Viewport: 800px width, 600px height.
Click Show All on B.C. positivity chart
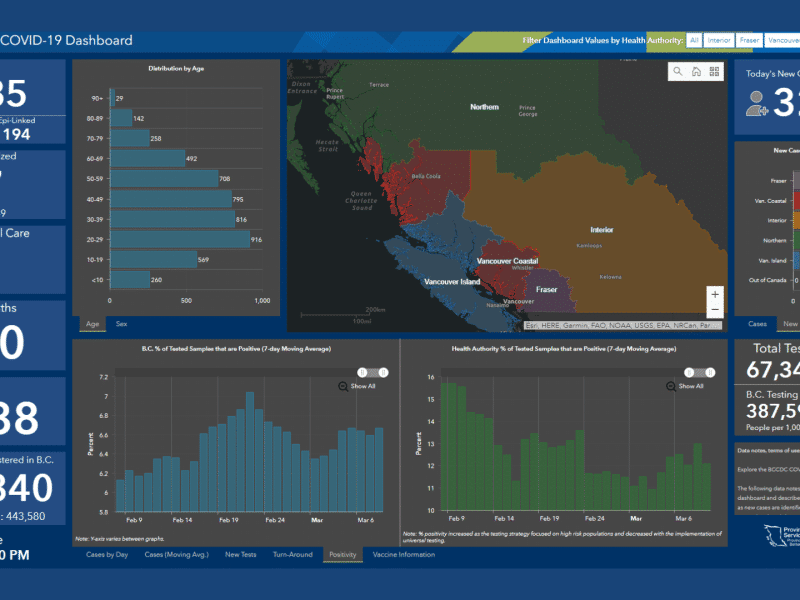(363, 386)
